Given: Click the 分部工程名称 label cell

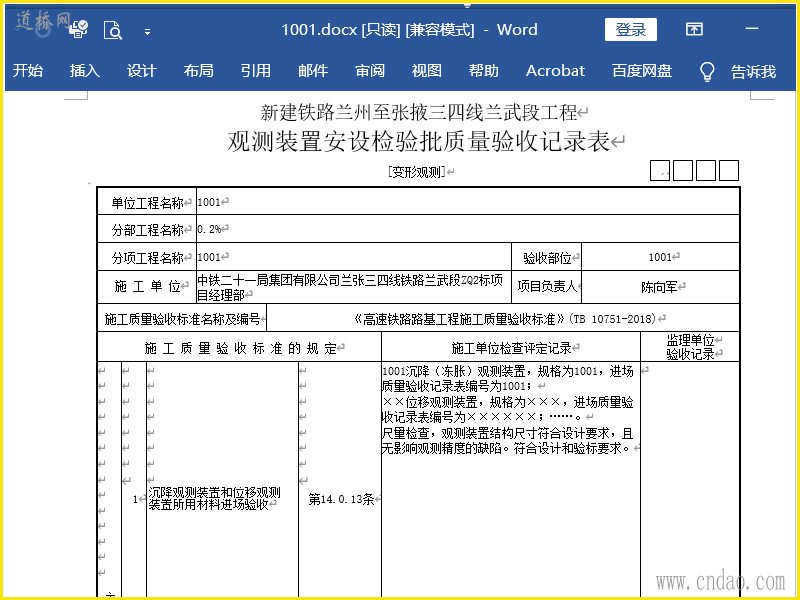Looking at the screenshot, I should [147, 230].
